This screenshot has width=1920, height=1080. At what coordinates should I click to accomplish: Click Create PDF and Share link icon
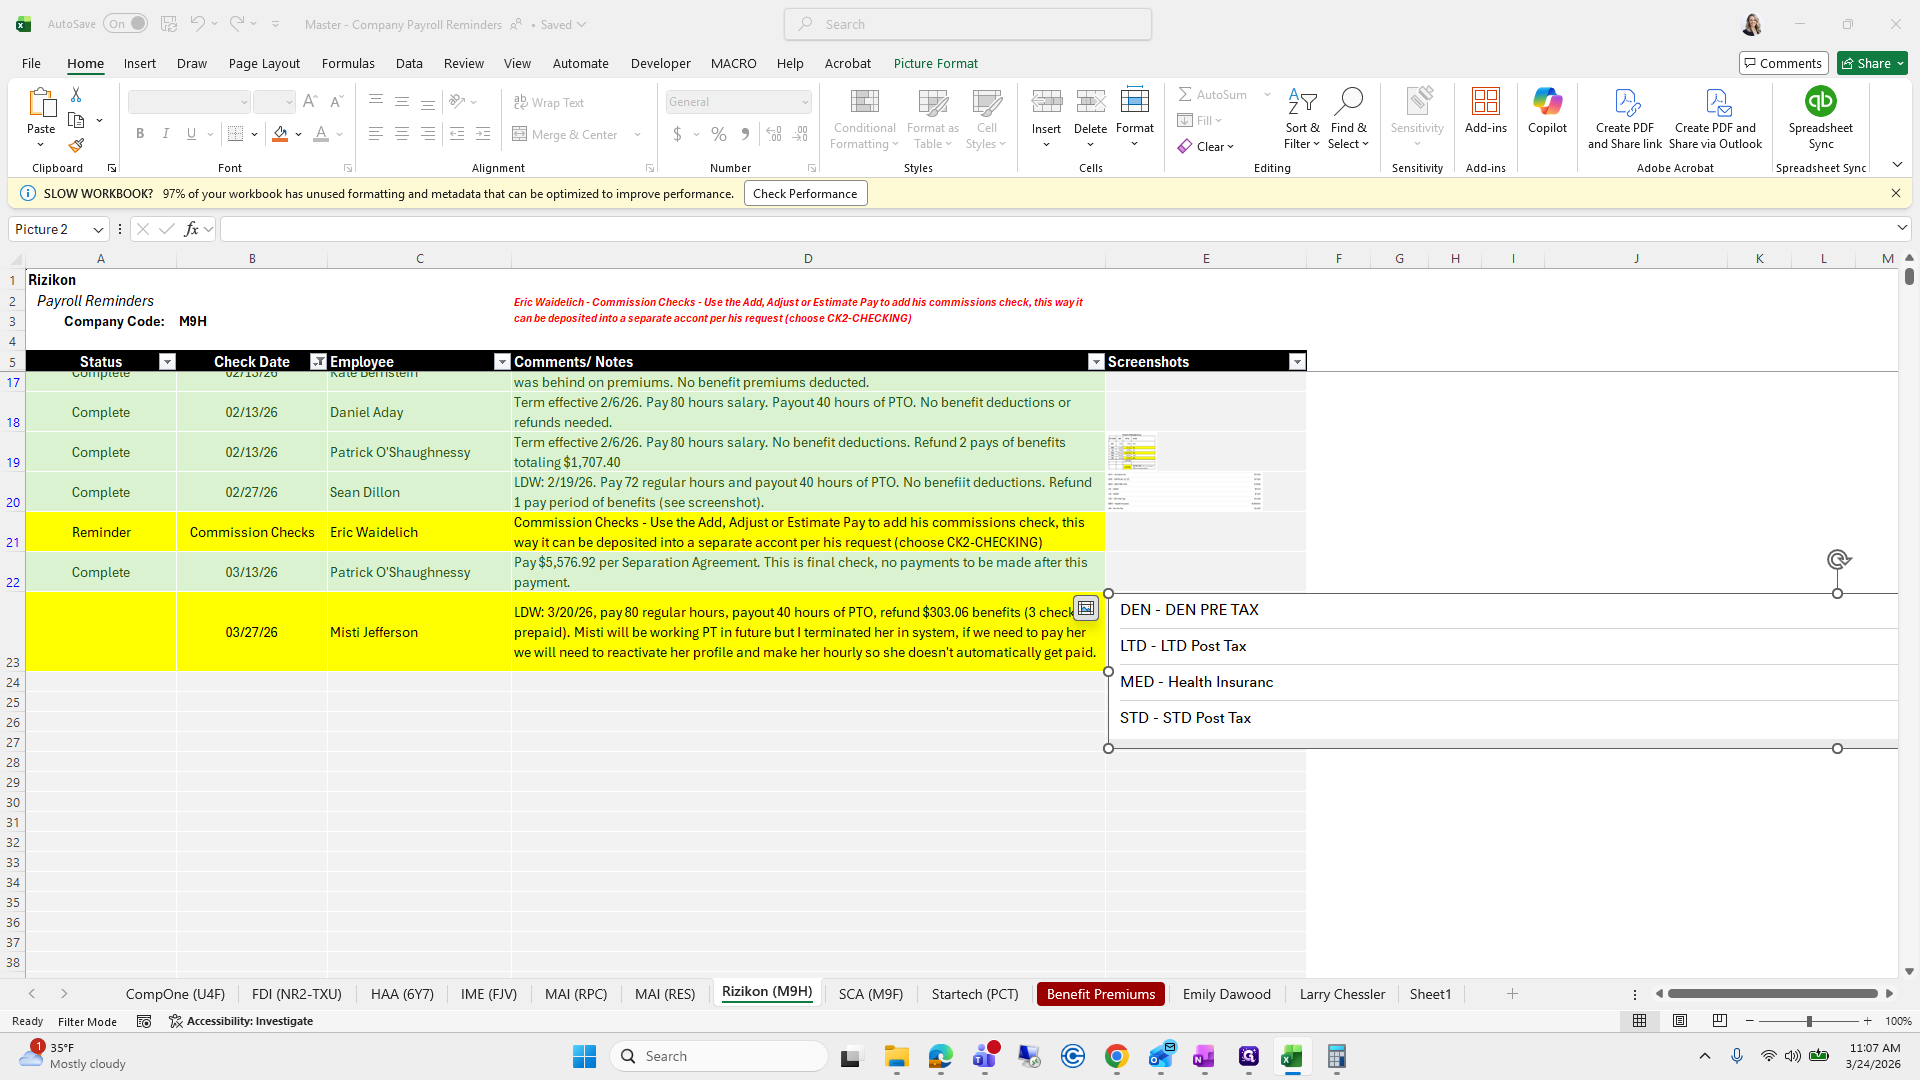coord(1625,102)
